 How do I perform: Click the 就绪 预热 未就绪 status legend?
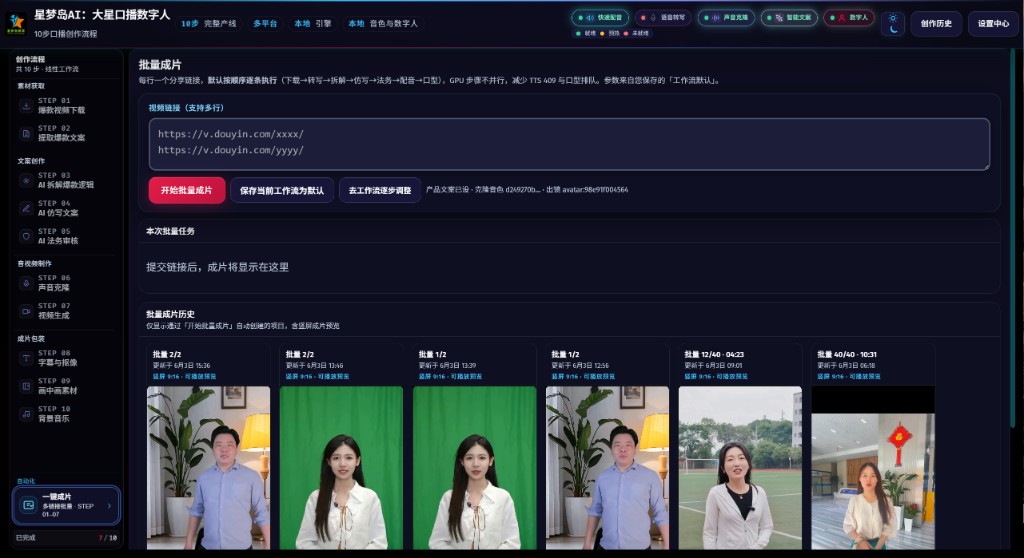pyautogui.click(x=613, y=33)
